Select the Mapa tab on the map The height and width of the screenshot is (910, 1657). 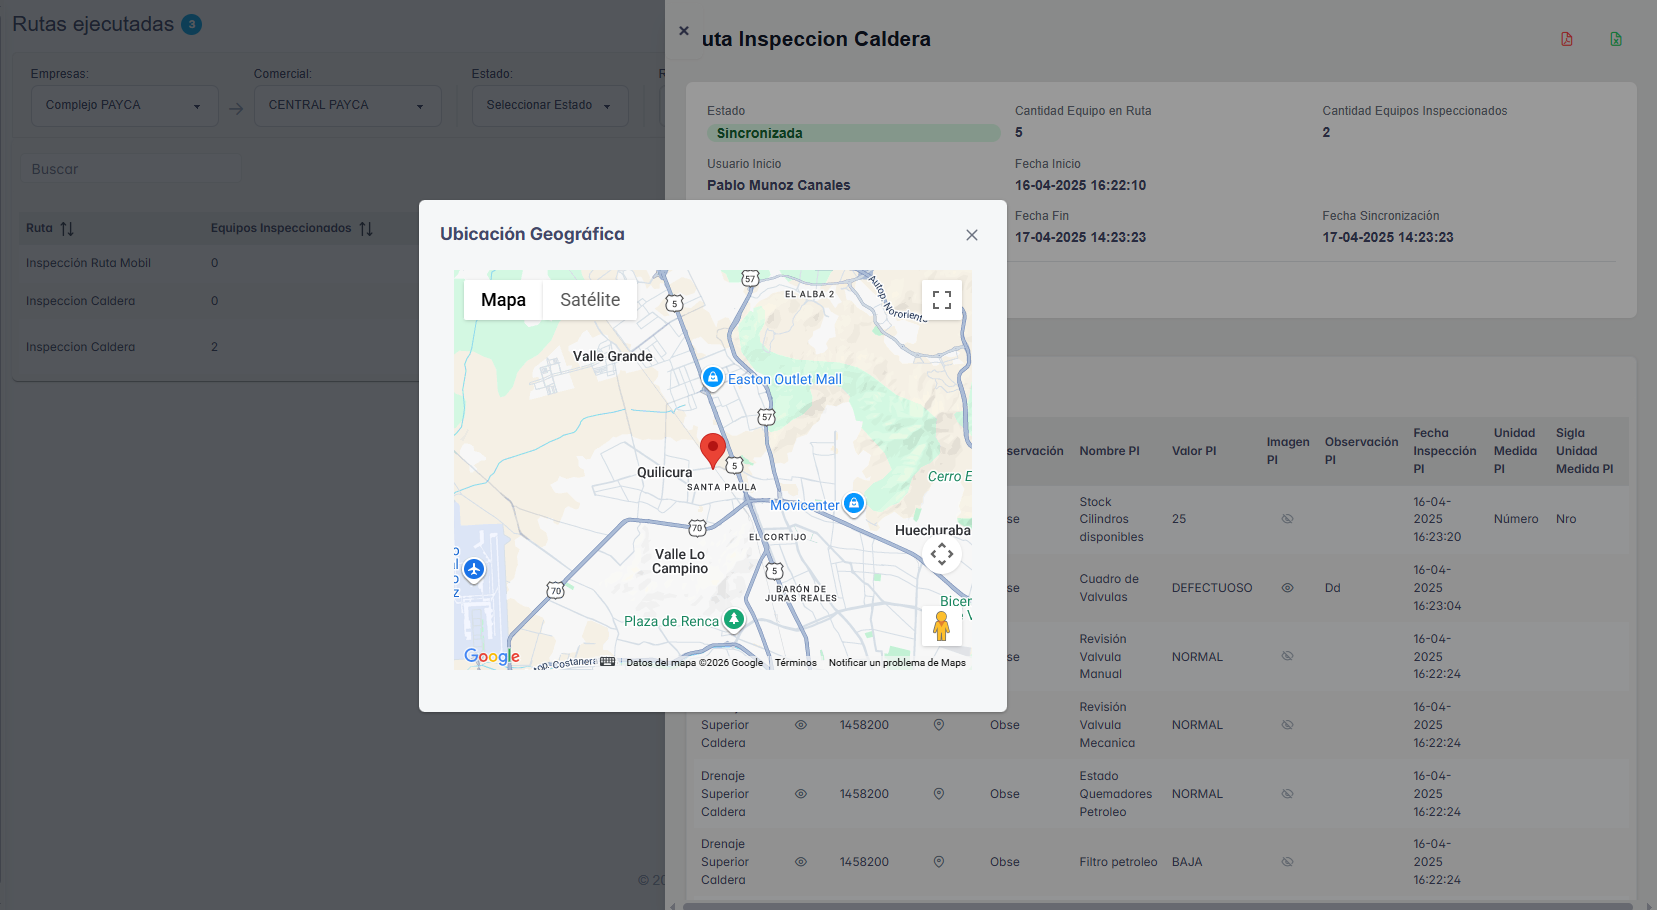point(502,299)
